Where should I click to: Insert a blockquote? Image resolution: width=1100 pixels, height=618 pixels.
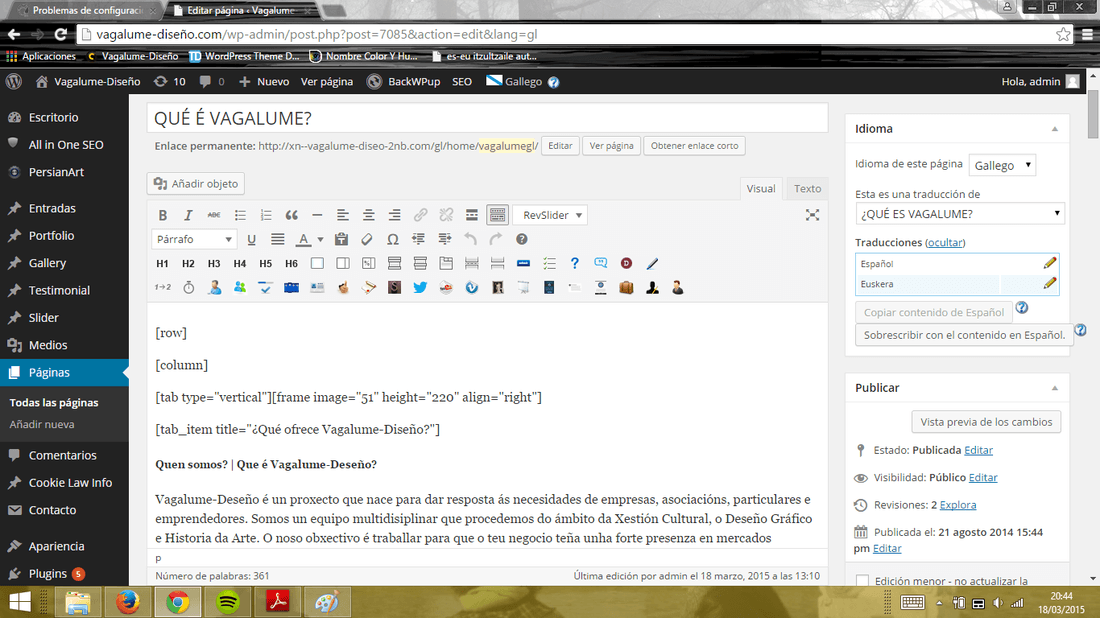pyautogui.click(x=291, y=215)
